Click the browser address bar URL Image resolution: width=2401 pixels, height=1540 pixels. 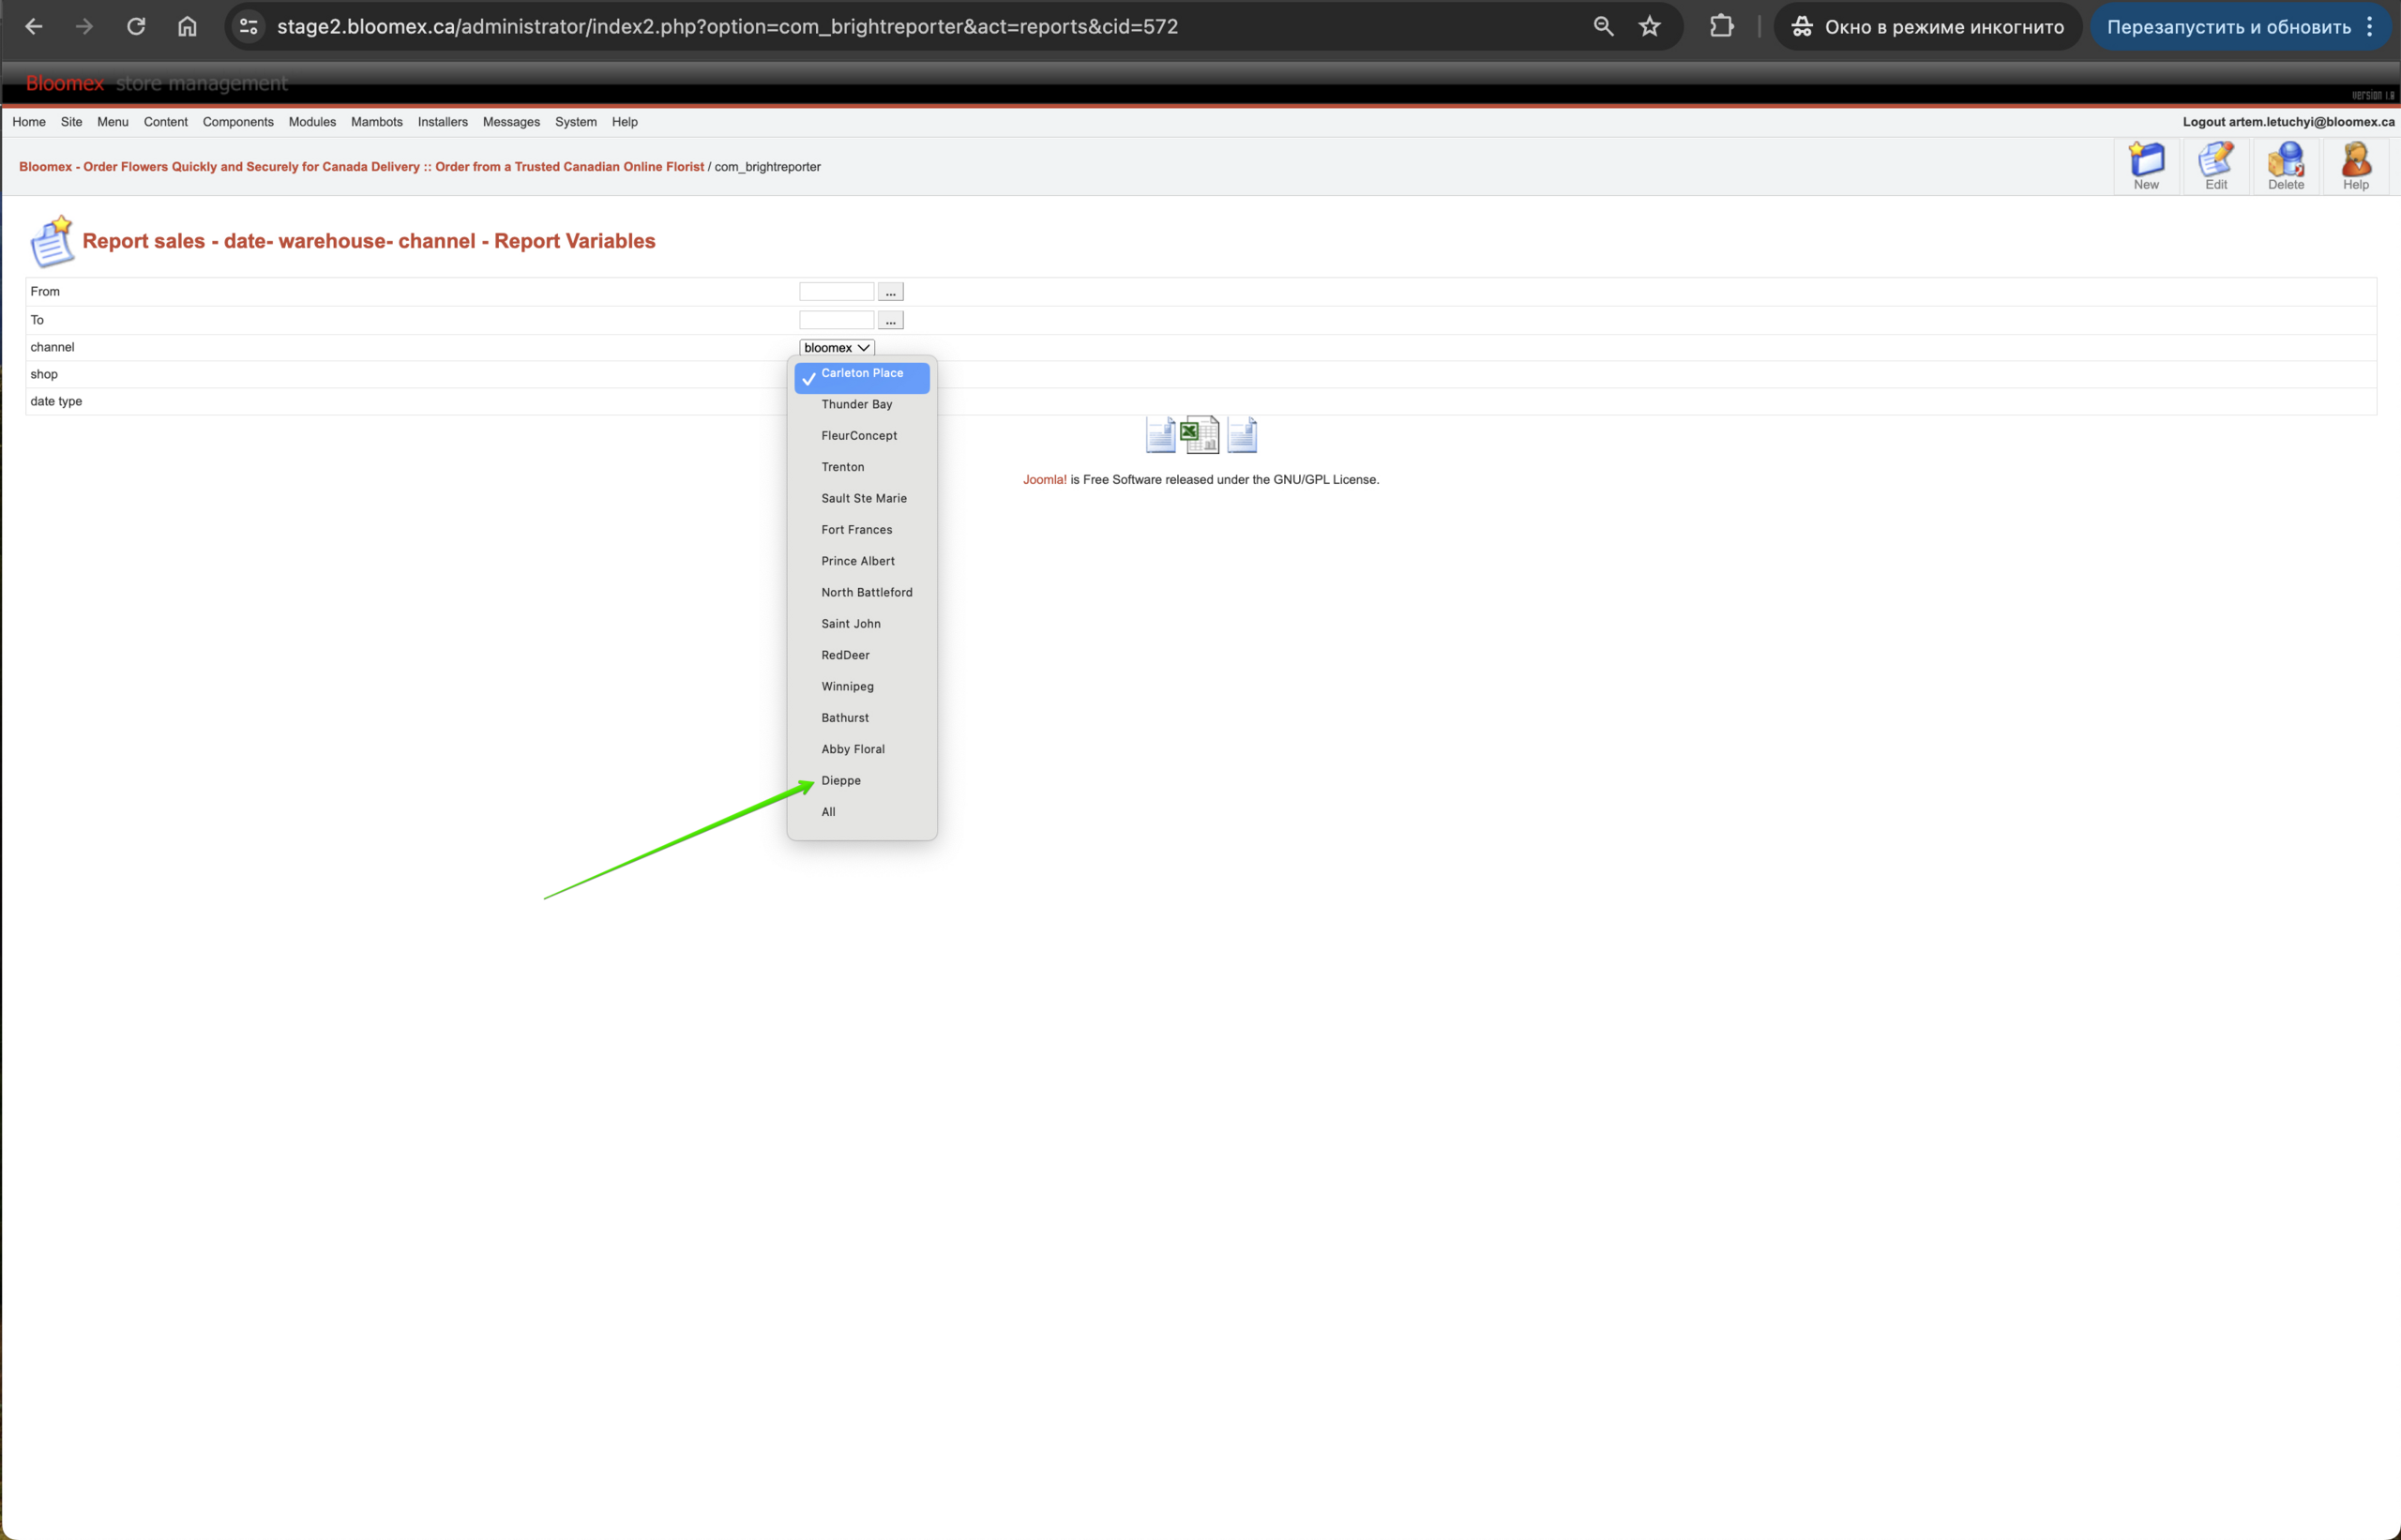click(x=727, y=27)
